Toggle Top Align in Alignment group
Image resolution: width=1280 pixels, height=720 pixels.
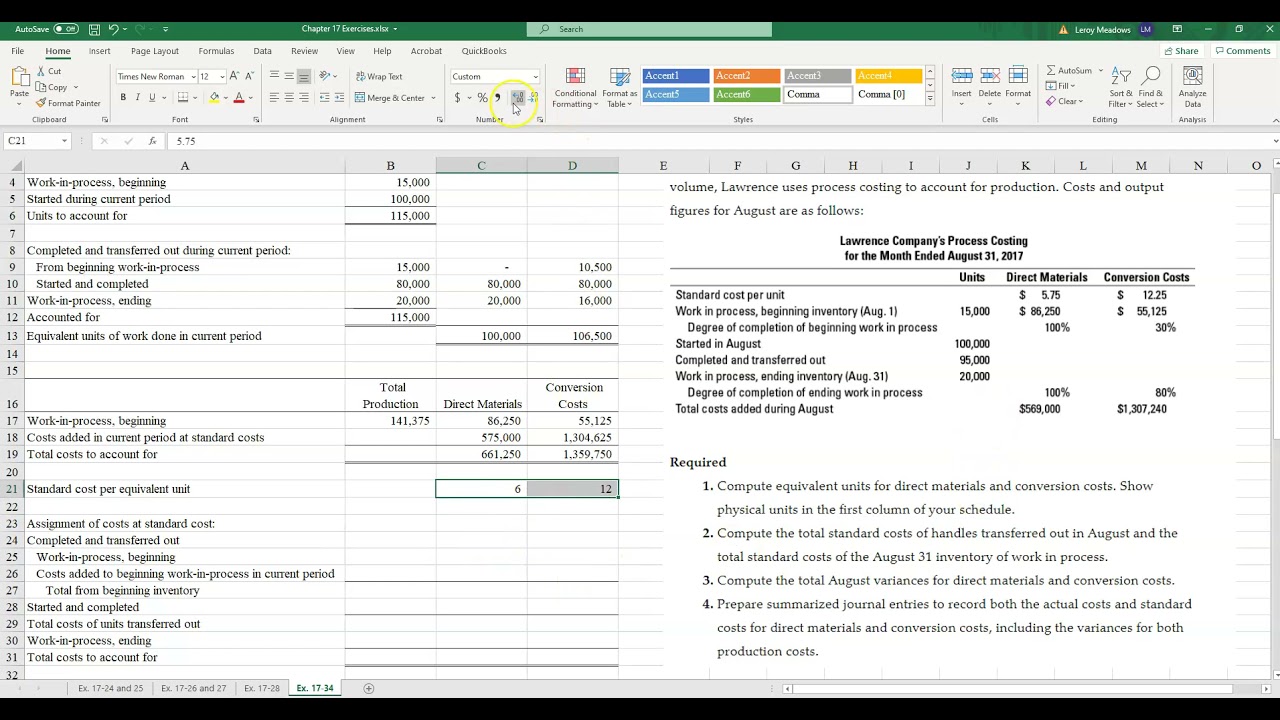tap(274, 76)
